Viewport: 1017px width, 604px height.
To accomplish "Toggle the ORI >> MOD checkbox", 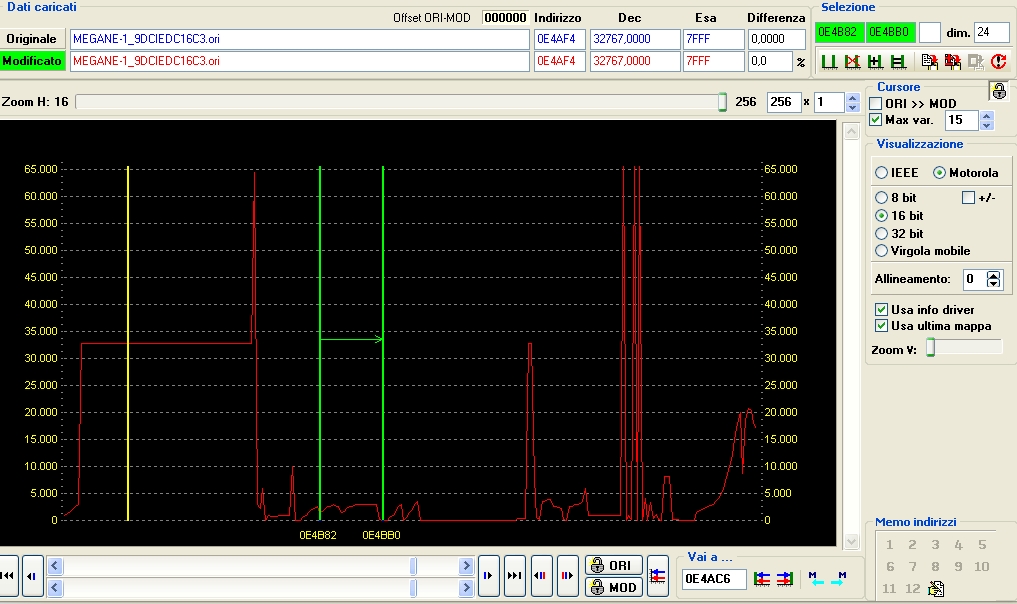I will [876, 104].
